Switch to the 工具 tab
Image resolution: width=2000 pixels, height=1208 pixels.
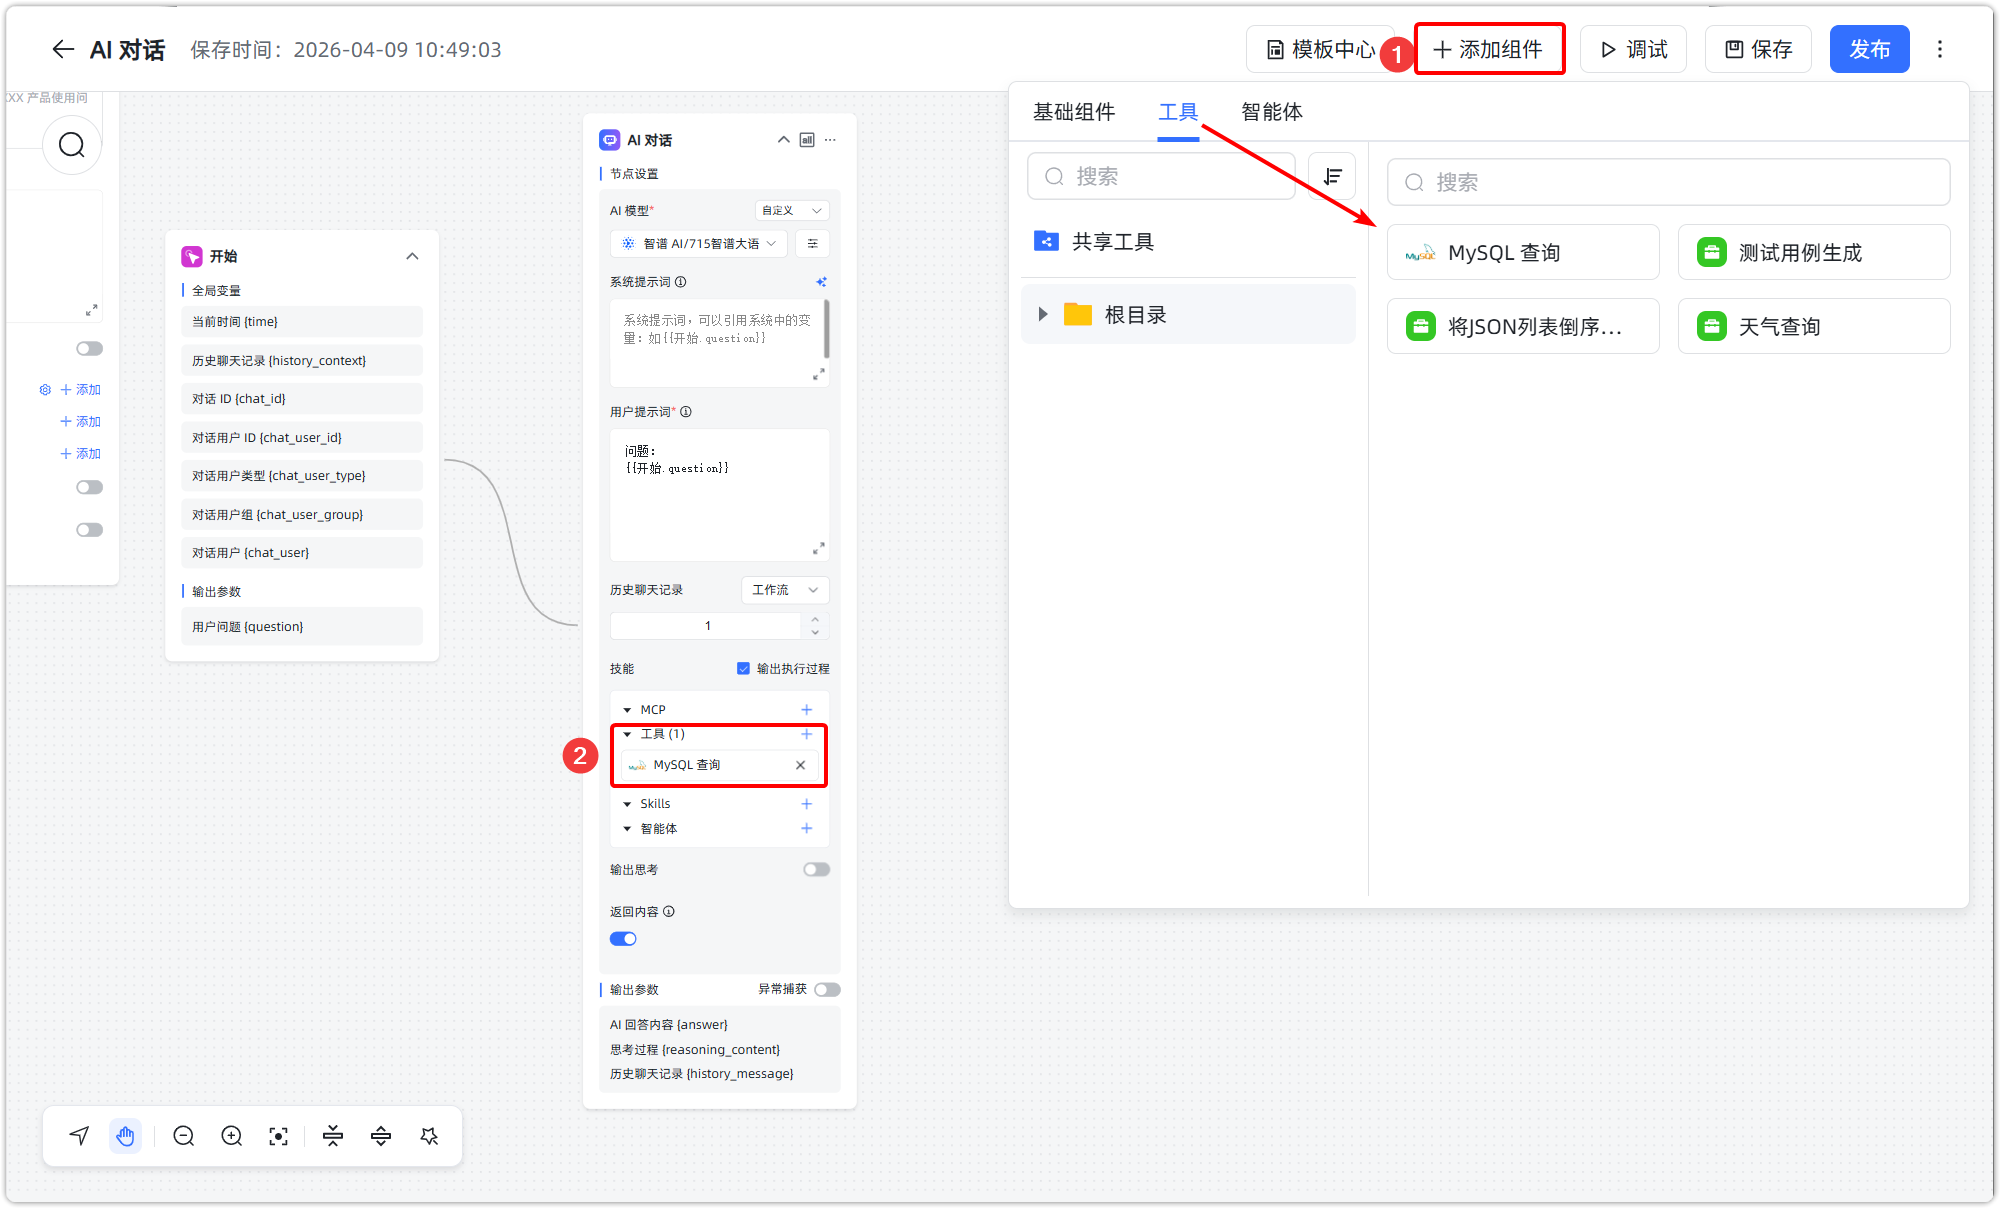1178,112
